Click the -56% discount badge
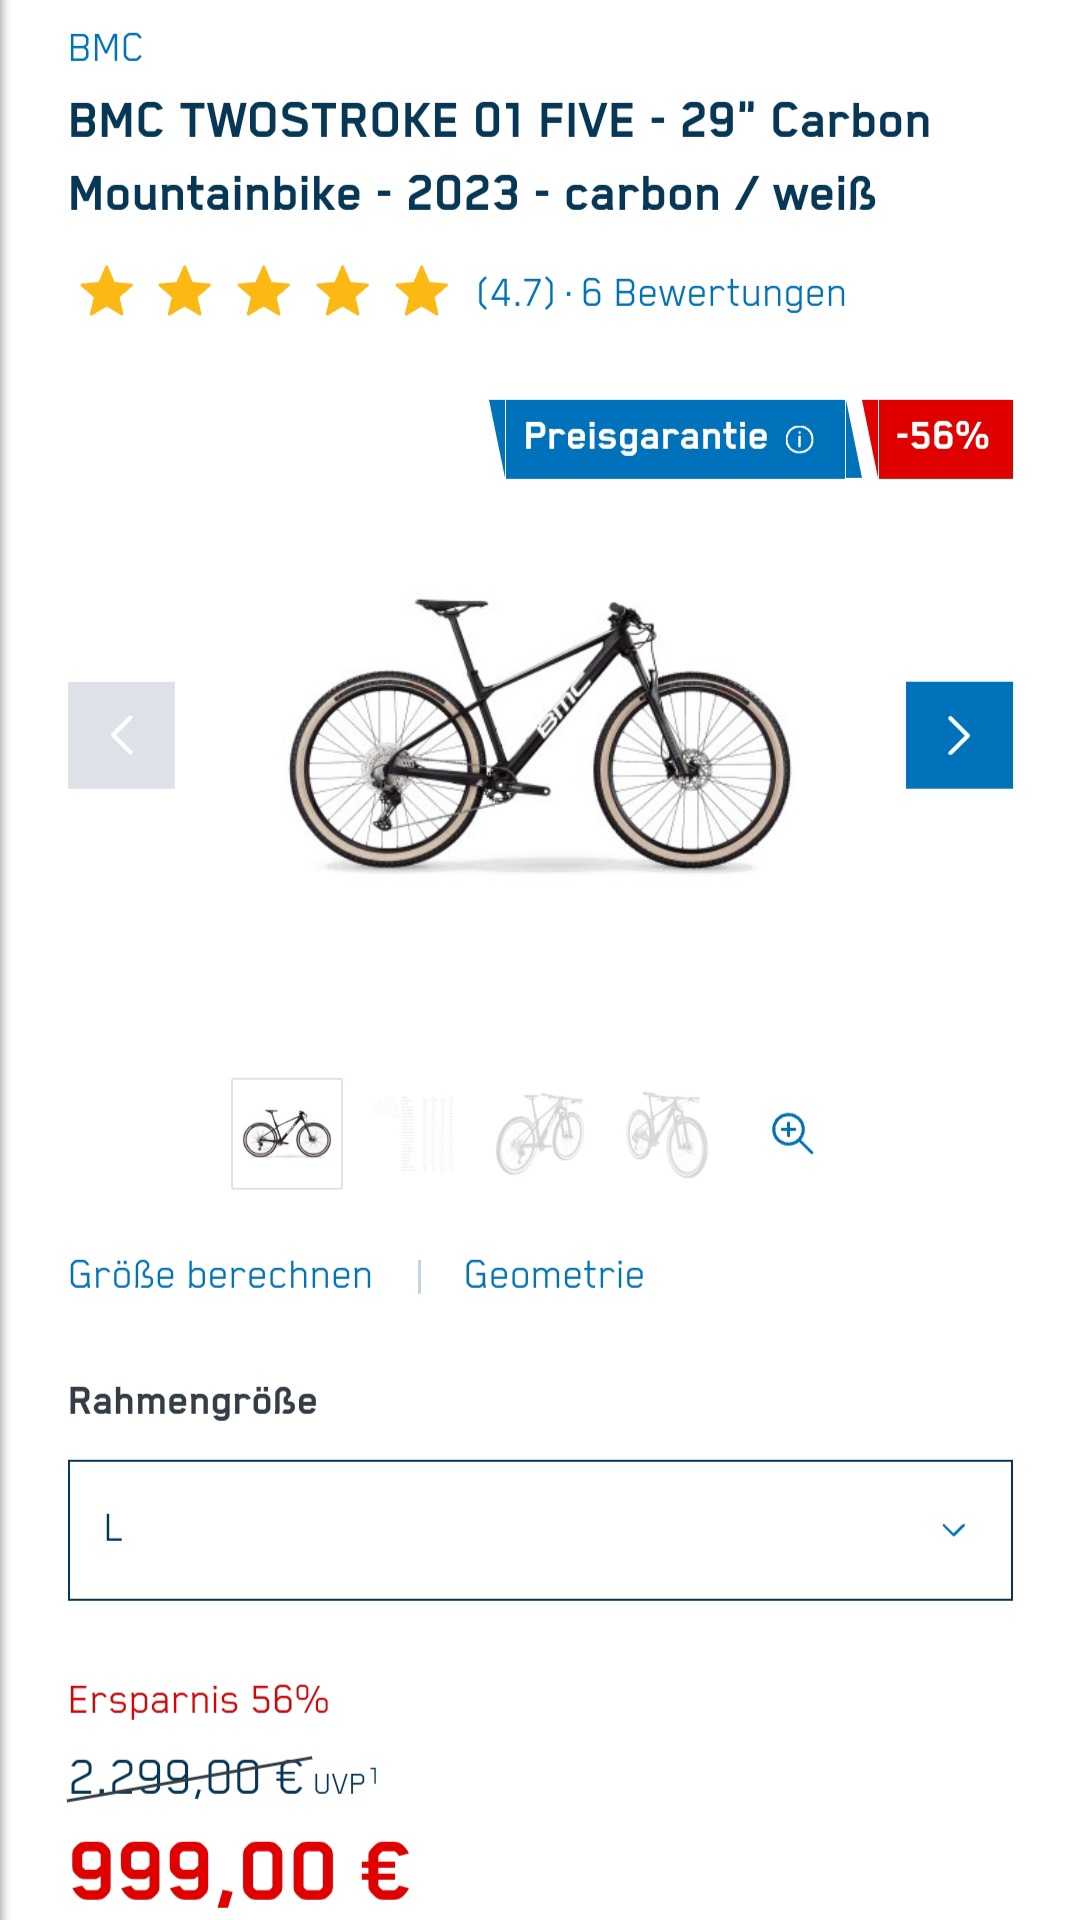The width and height of the screenshot is (1080, 1920). point(940,439)
